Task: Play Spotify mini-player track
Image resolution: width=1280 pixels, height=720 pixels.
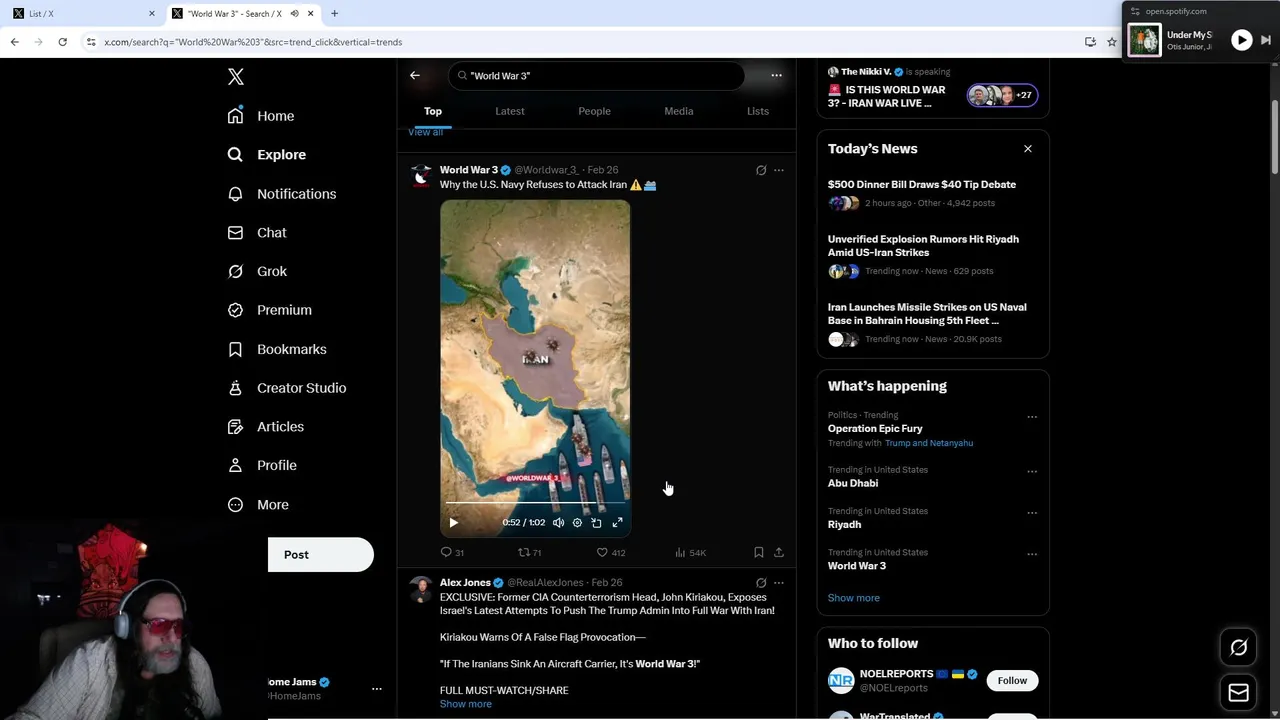Action: 1241,40
